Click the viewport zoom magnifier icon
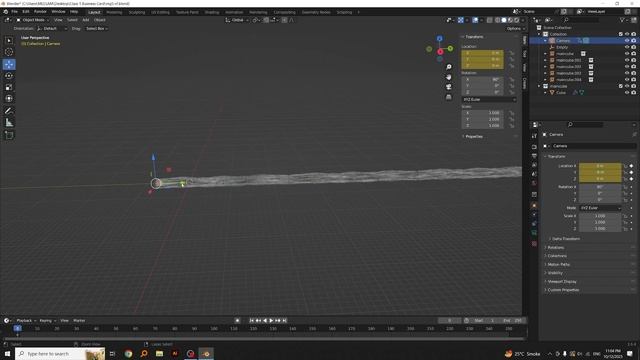Image resolution: width=640 pixels, height=360 pixels. coord(449,67)
